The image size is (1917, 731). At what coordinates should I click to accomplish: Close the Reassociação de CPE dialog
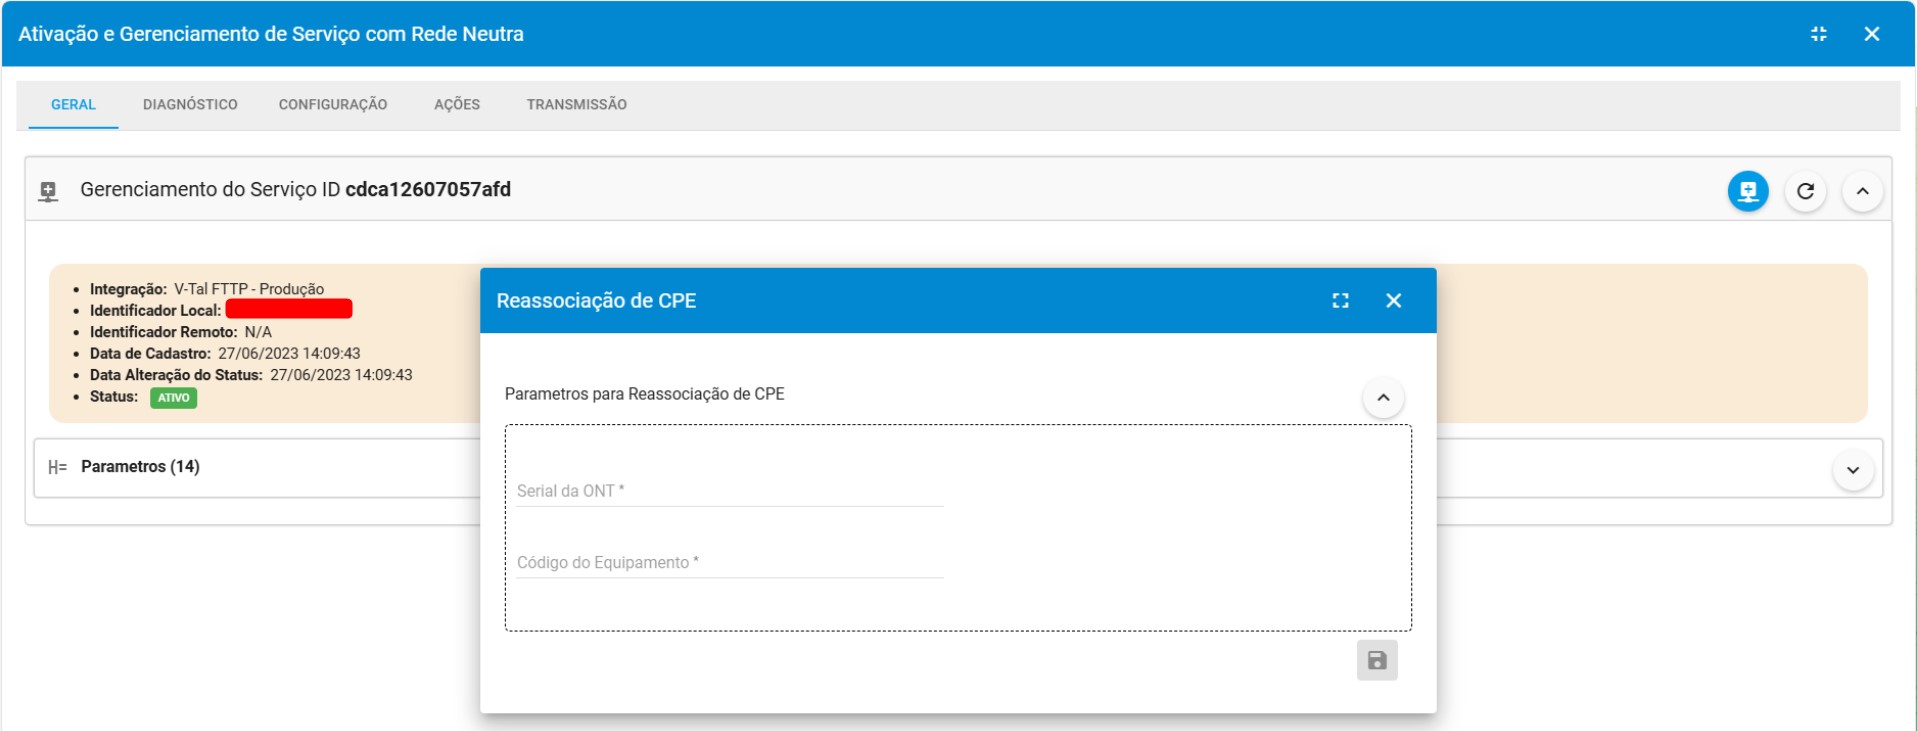pyautogui.click(x=1393, y=301)
